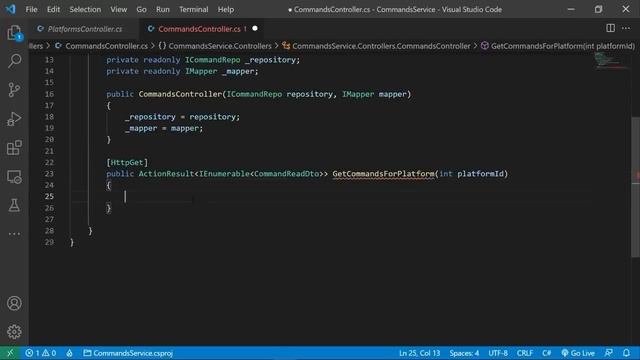640x360 pixels.
Task: Click the editor vertical scrollbar
Action: (636, 187)
